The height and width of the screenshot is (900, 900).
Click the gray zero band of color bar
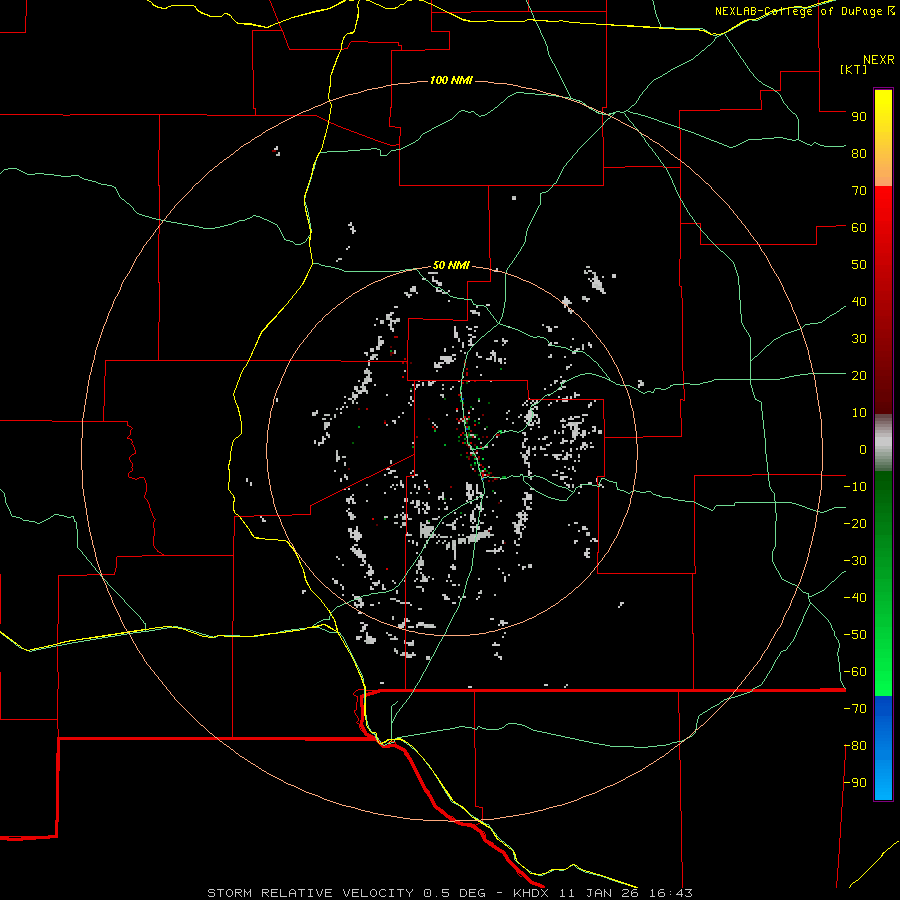[883, 443]
